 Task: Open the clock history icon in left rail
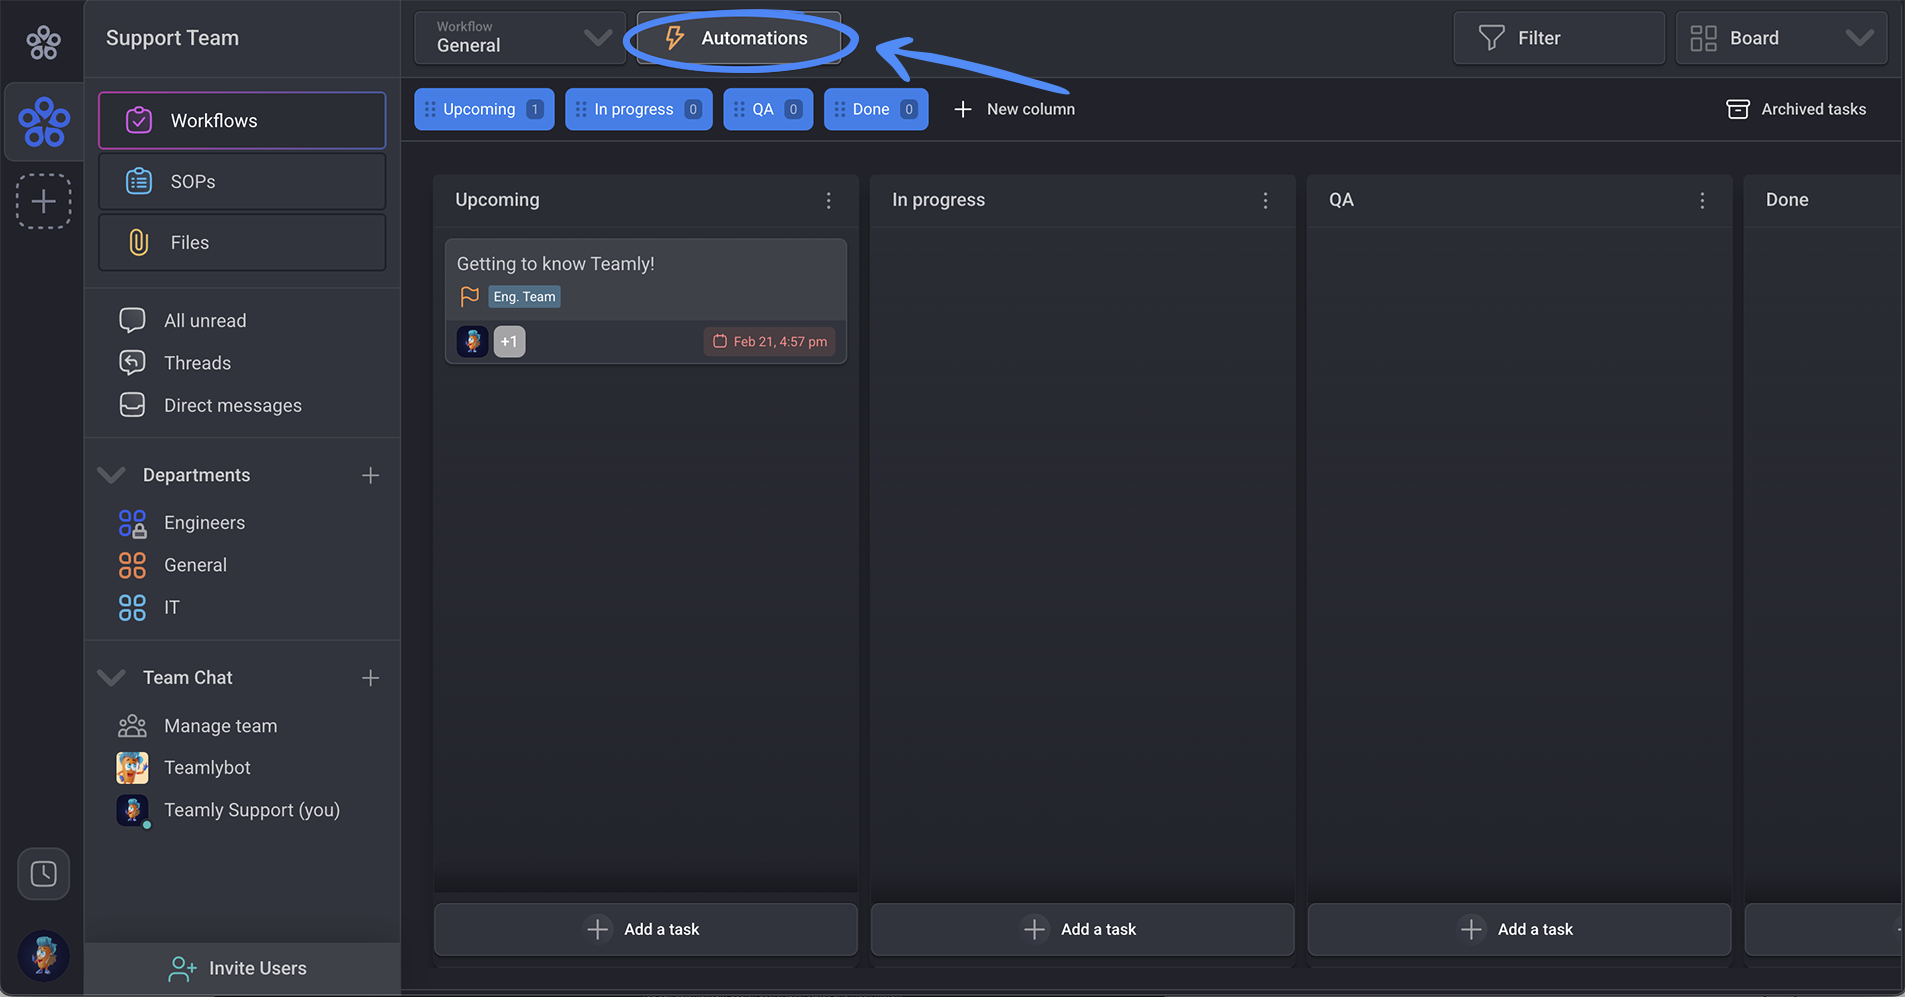point(43,874)
